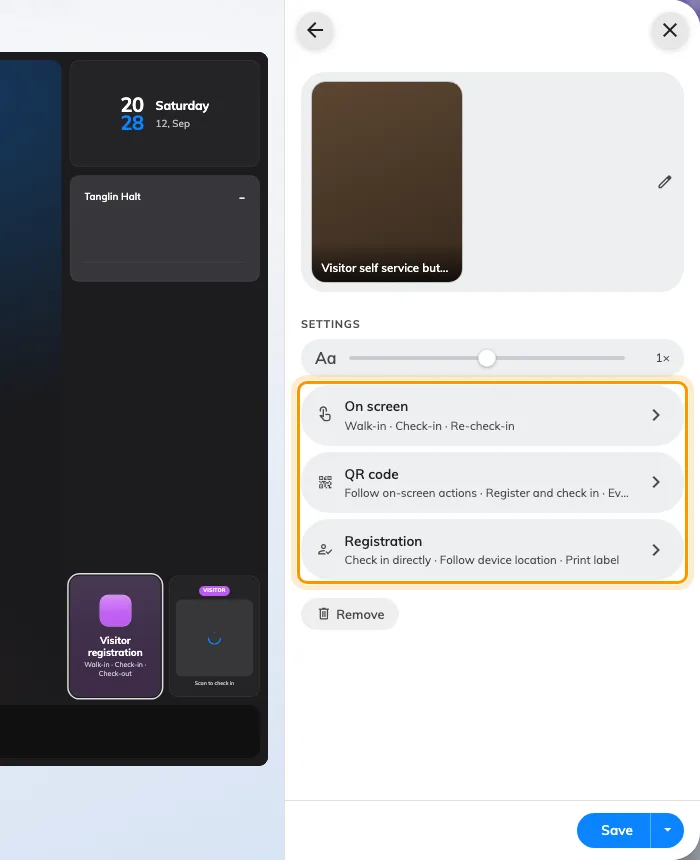
Task: Select the clock date widget
Action: click(x=165, y=114)
